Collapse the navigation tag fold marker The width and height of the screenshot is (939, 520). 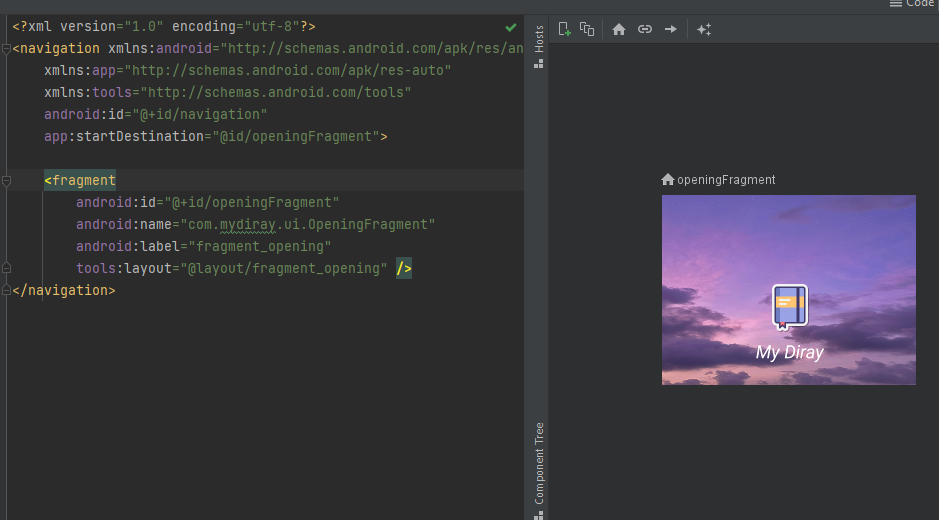[6, 49]
